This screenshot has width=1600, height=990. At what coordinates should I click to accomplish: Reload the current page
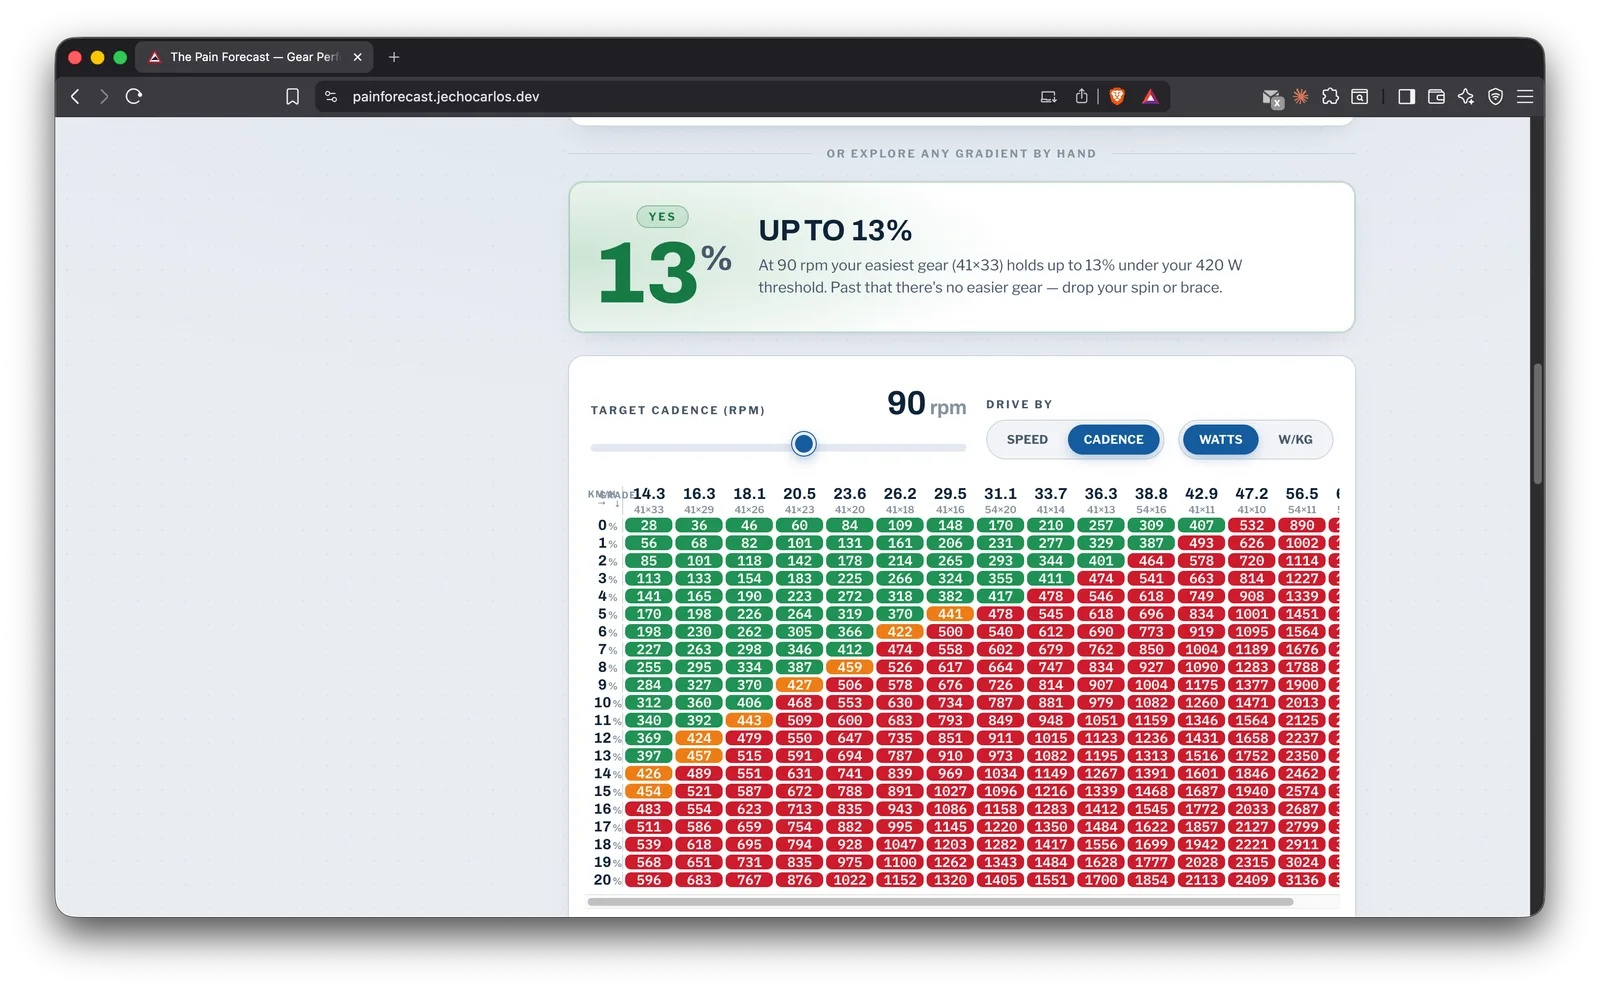pos(134,97)
